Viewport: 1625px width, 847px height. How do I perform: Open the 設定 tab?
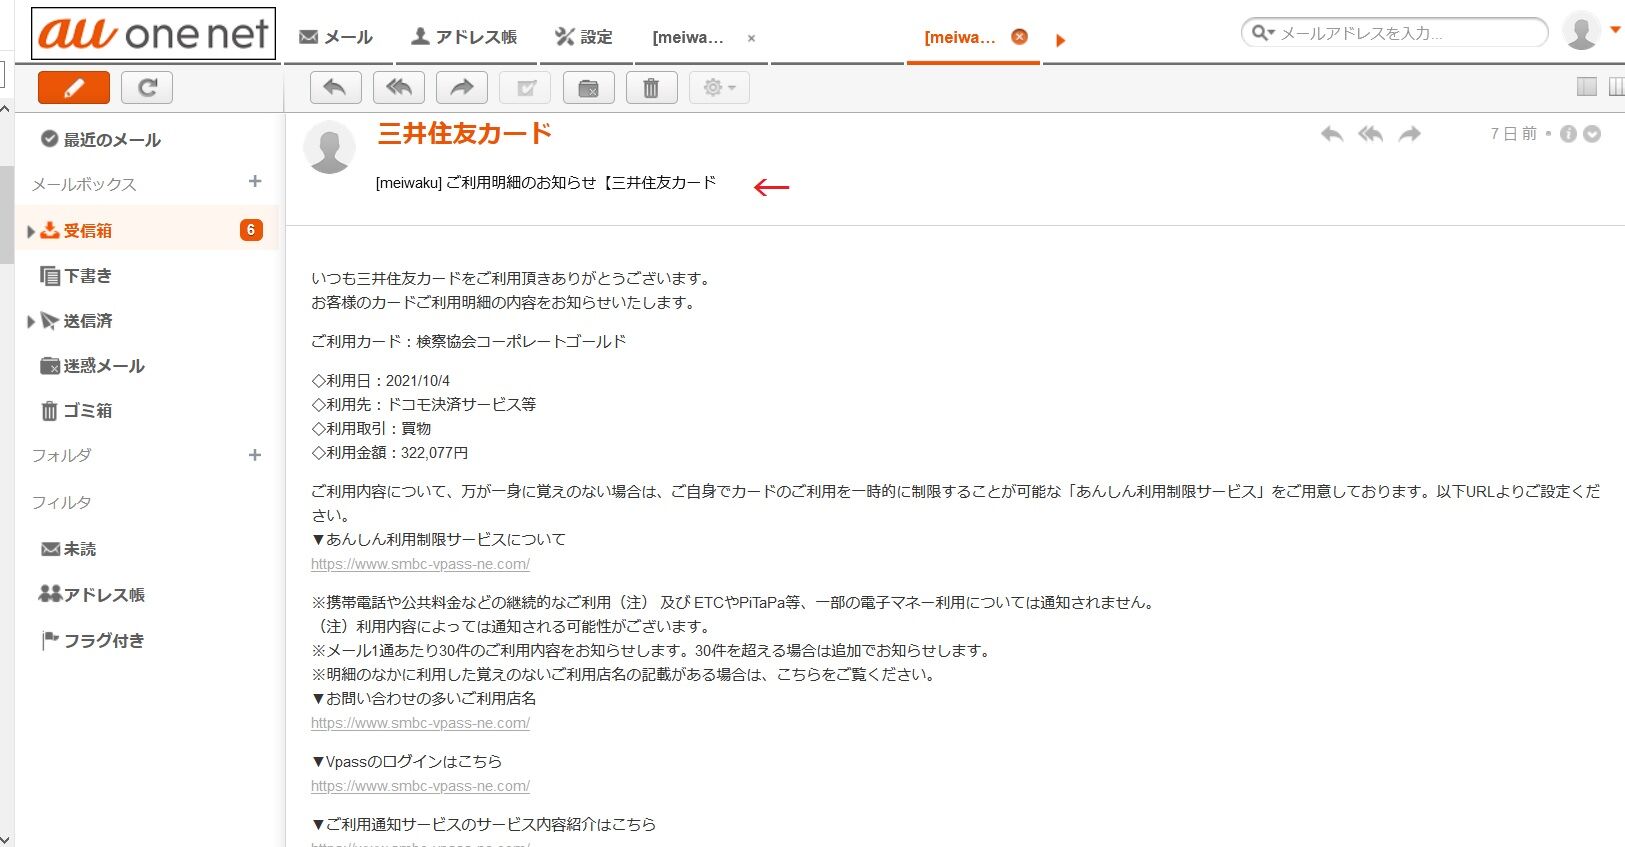point(584,37)
